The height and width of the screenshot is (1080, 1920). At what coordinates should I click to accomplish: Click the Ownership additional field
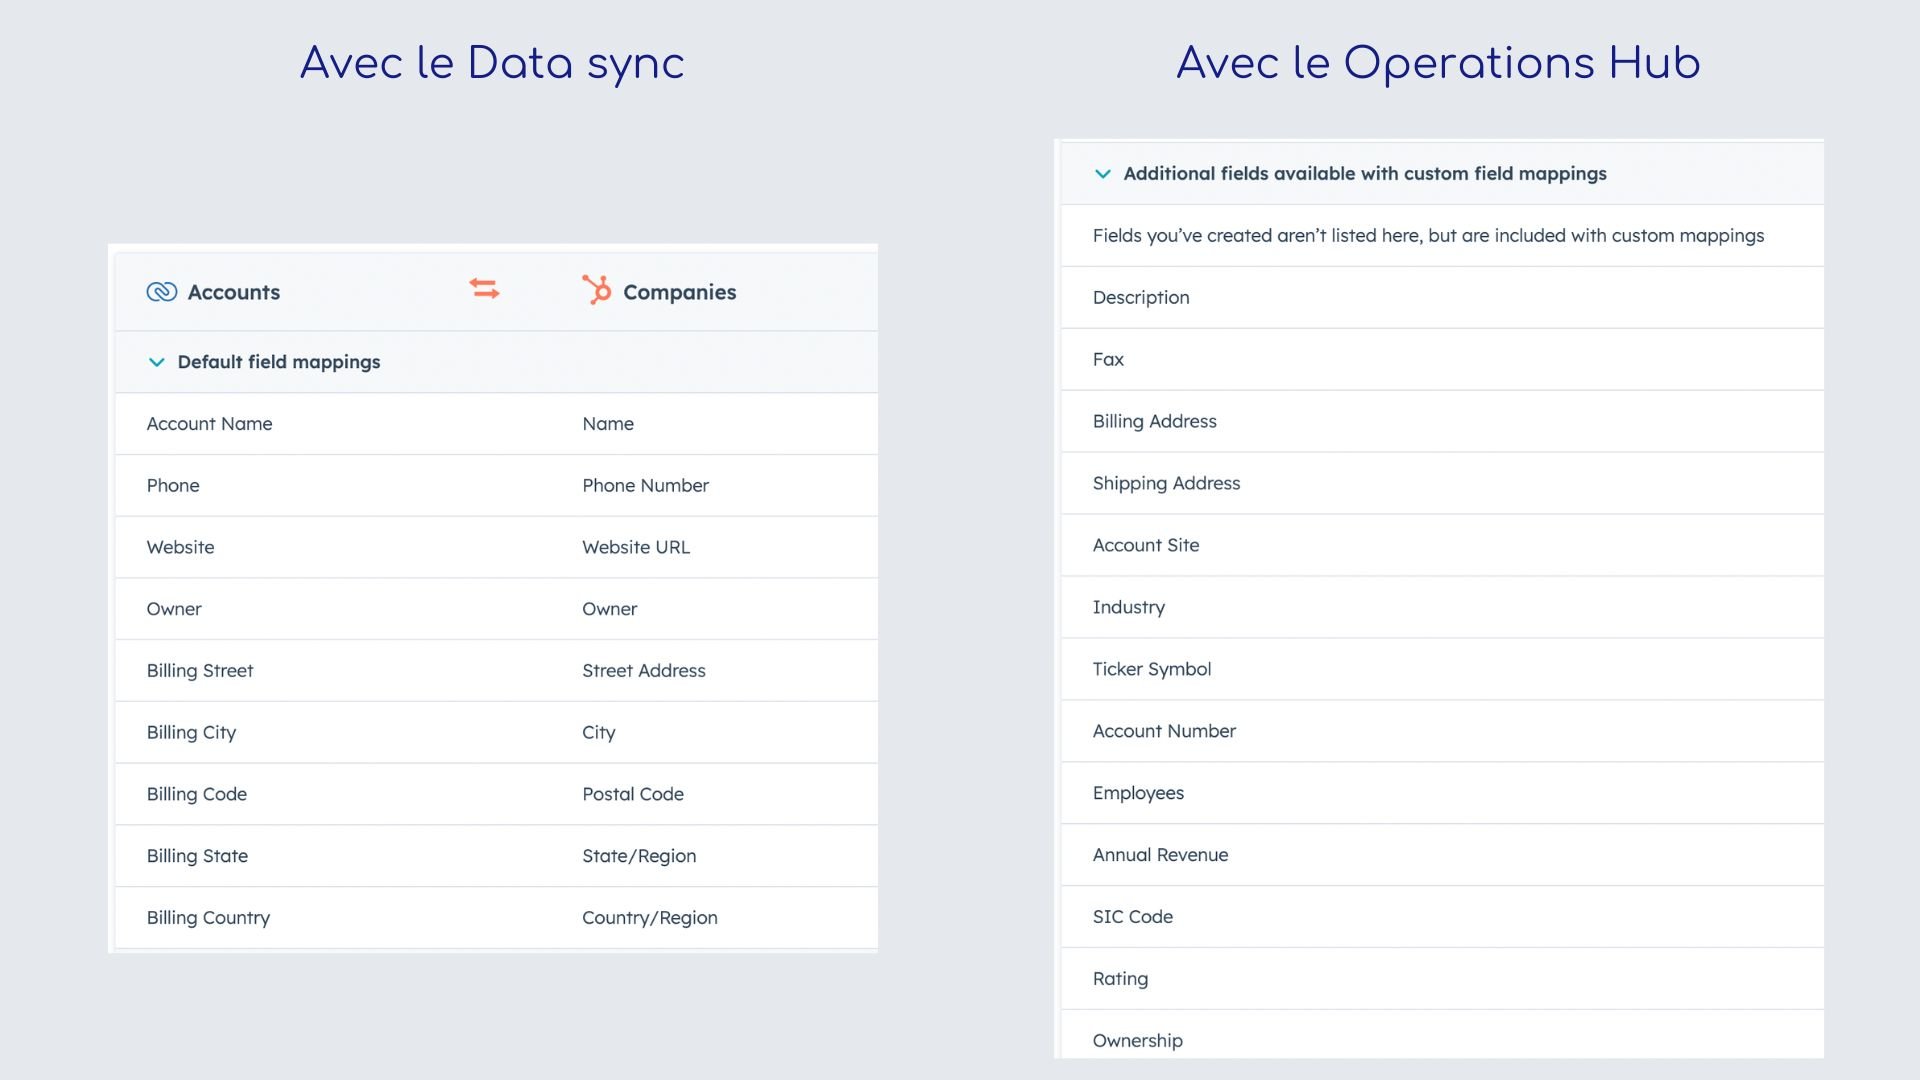pos(1138,1041)
